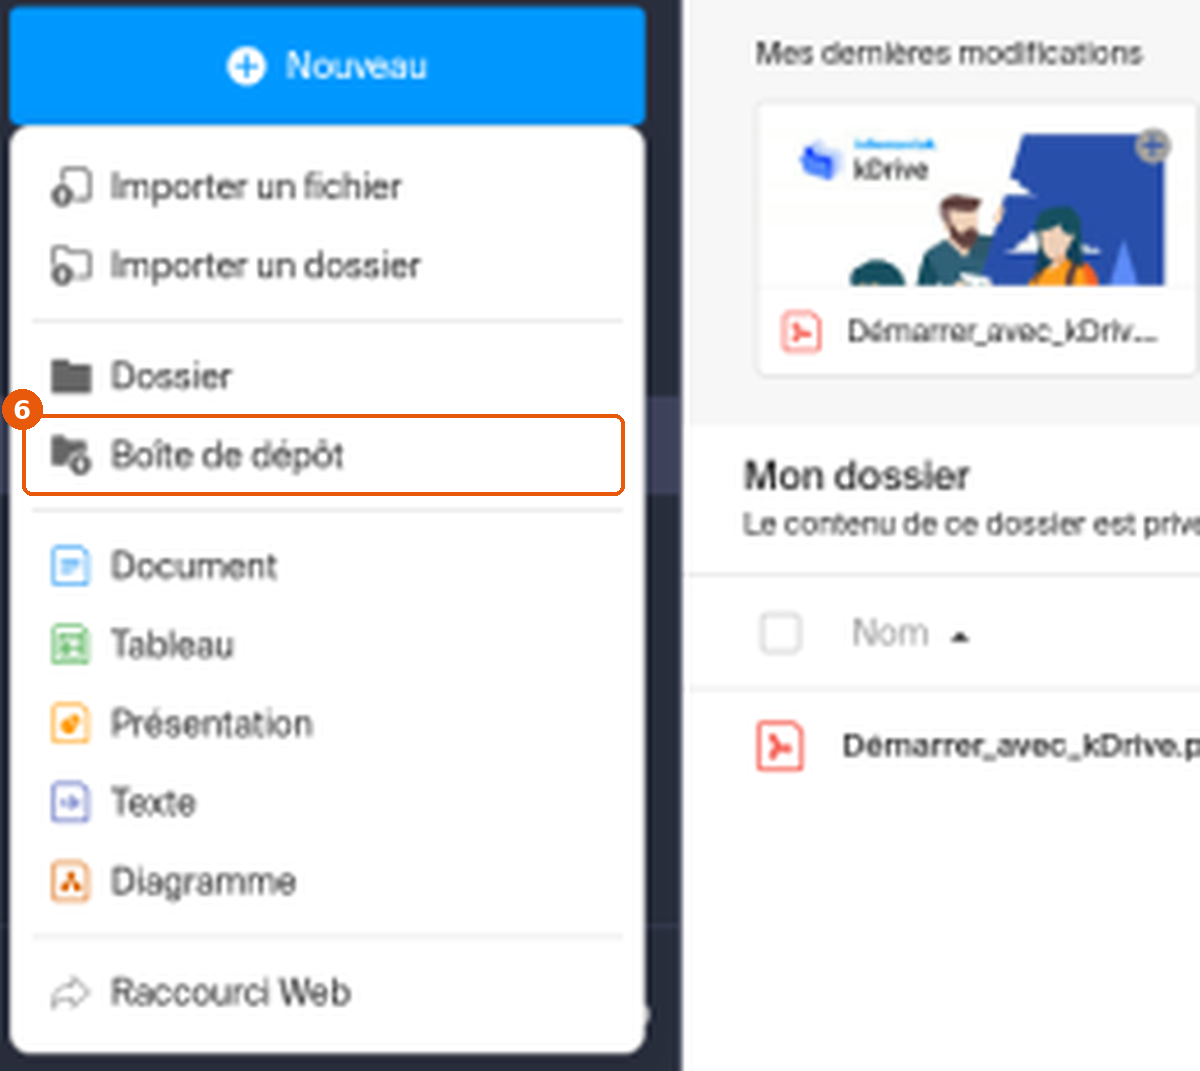This screenshot has height=1071, width=1200.
Task: Click the Raccourci Web arrow icon
Action: click(x=70, y=994)
